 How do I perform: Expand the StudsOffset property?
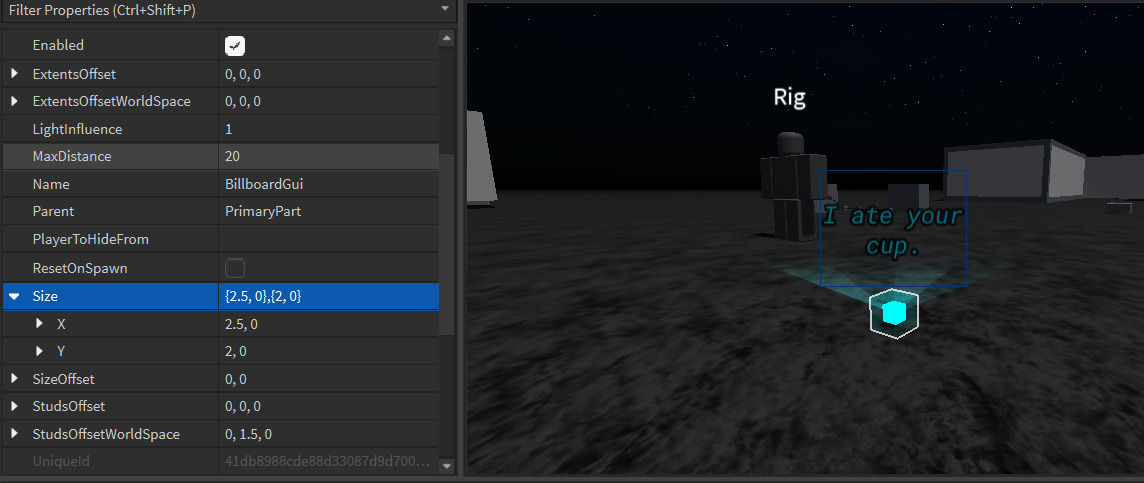15,406
